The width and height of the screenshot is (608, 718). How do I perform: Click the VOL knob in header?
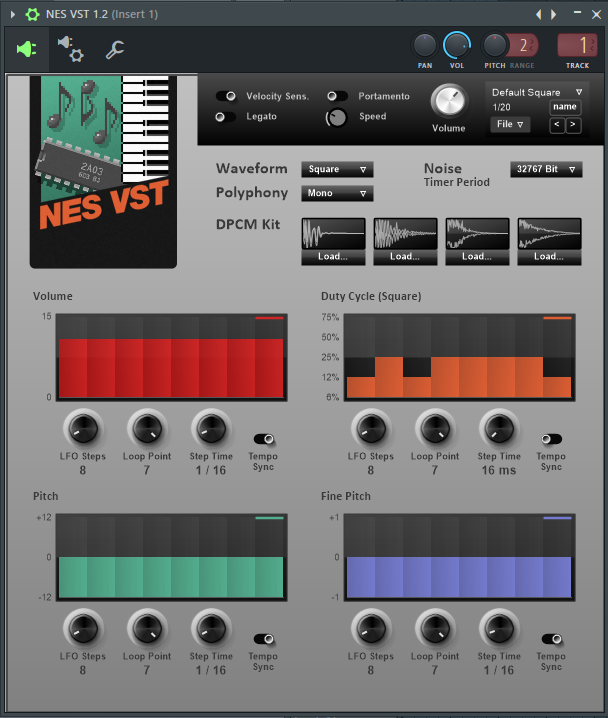[456, 45]
